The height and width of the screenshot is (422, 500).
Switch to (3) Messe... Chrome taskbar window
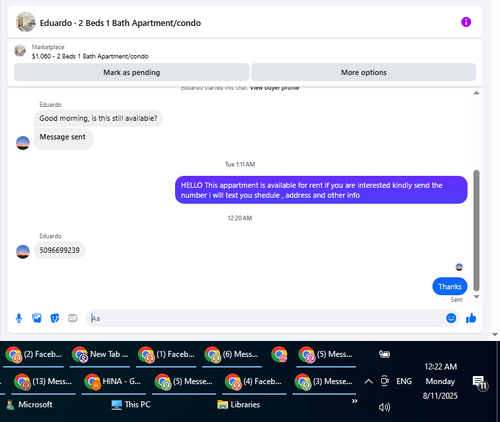point(324,382)
